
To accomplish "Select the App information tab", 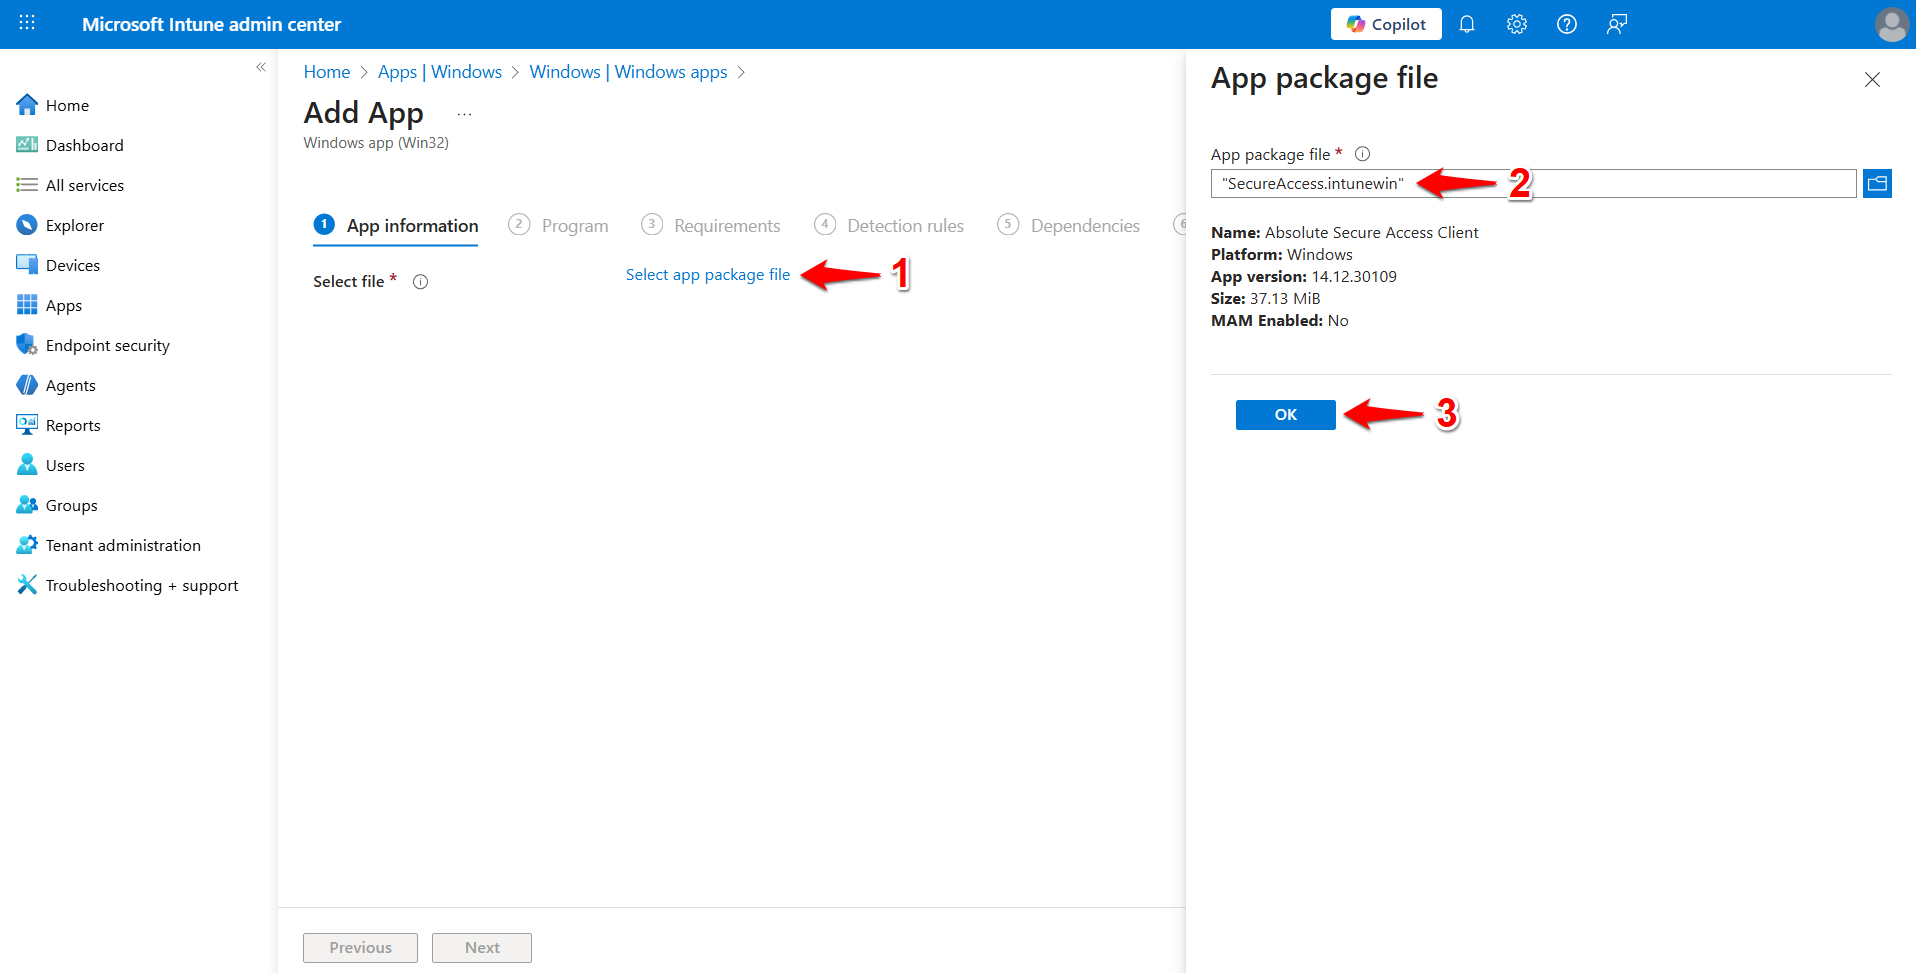I will [396, 226].
